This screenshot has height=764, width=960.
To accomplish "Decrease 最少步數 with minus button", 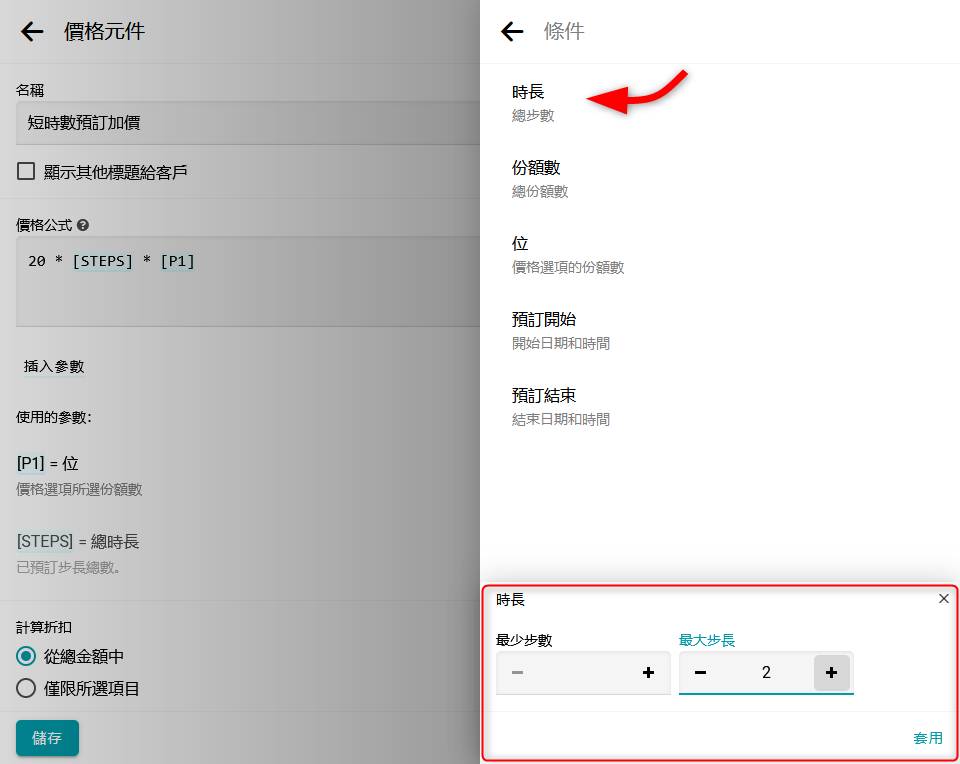I will pyautogui.click(x=517, y=673).
